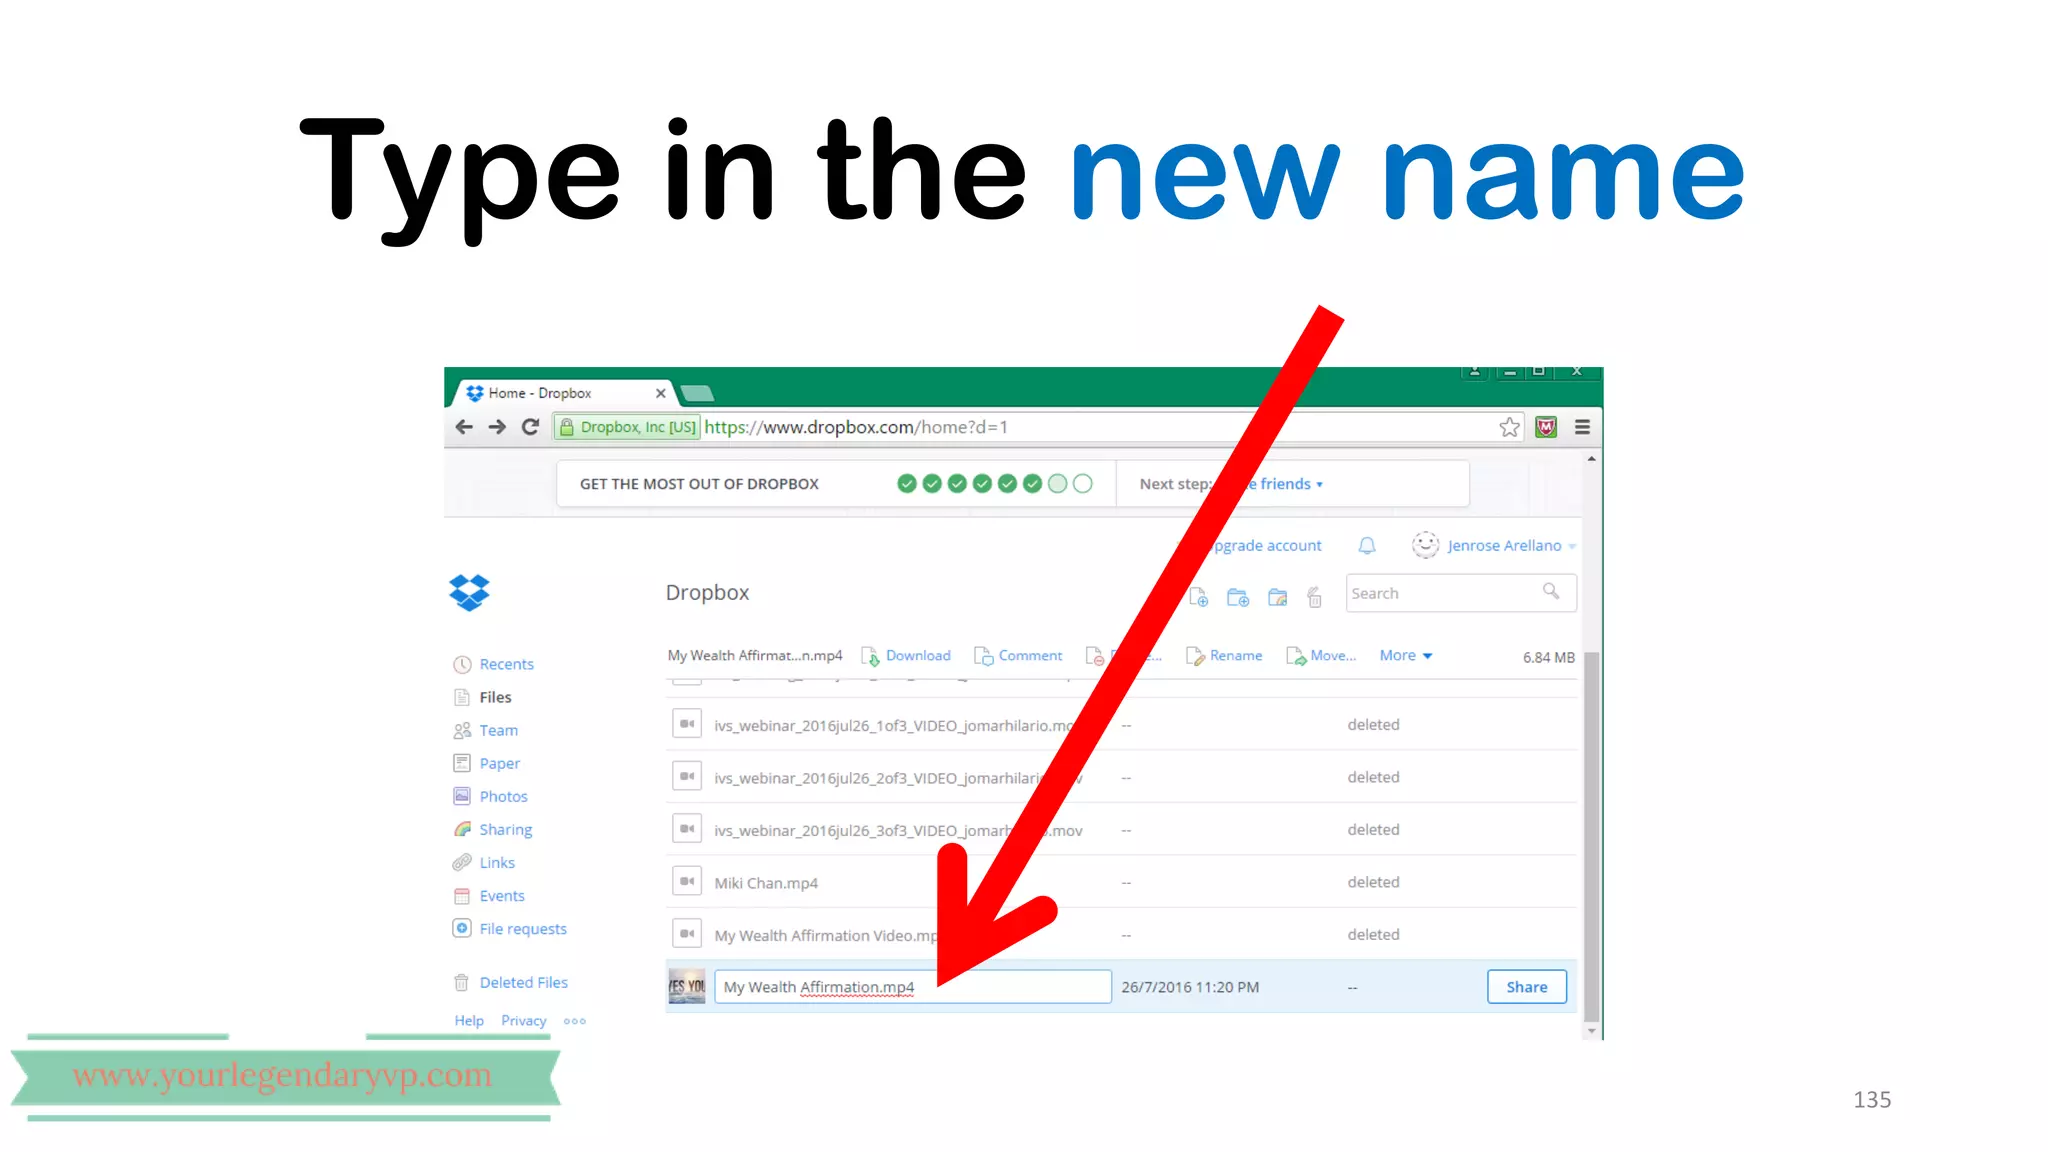The height and width of the screenshot is (1152, 2048).
Task: Click the first green progress checkmark
Action: (907, 484)
